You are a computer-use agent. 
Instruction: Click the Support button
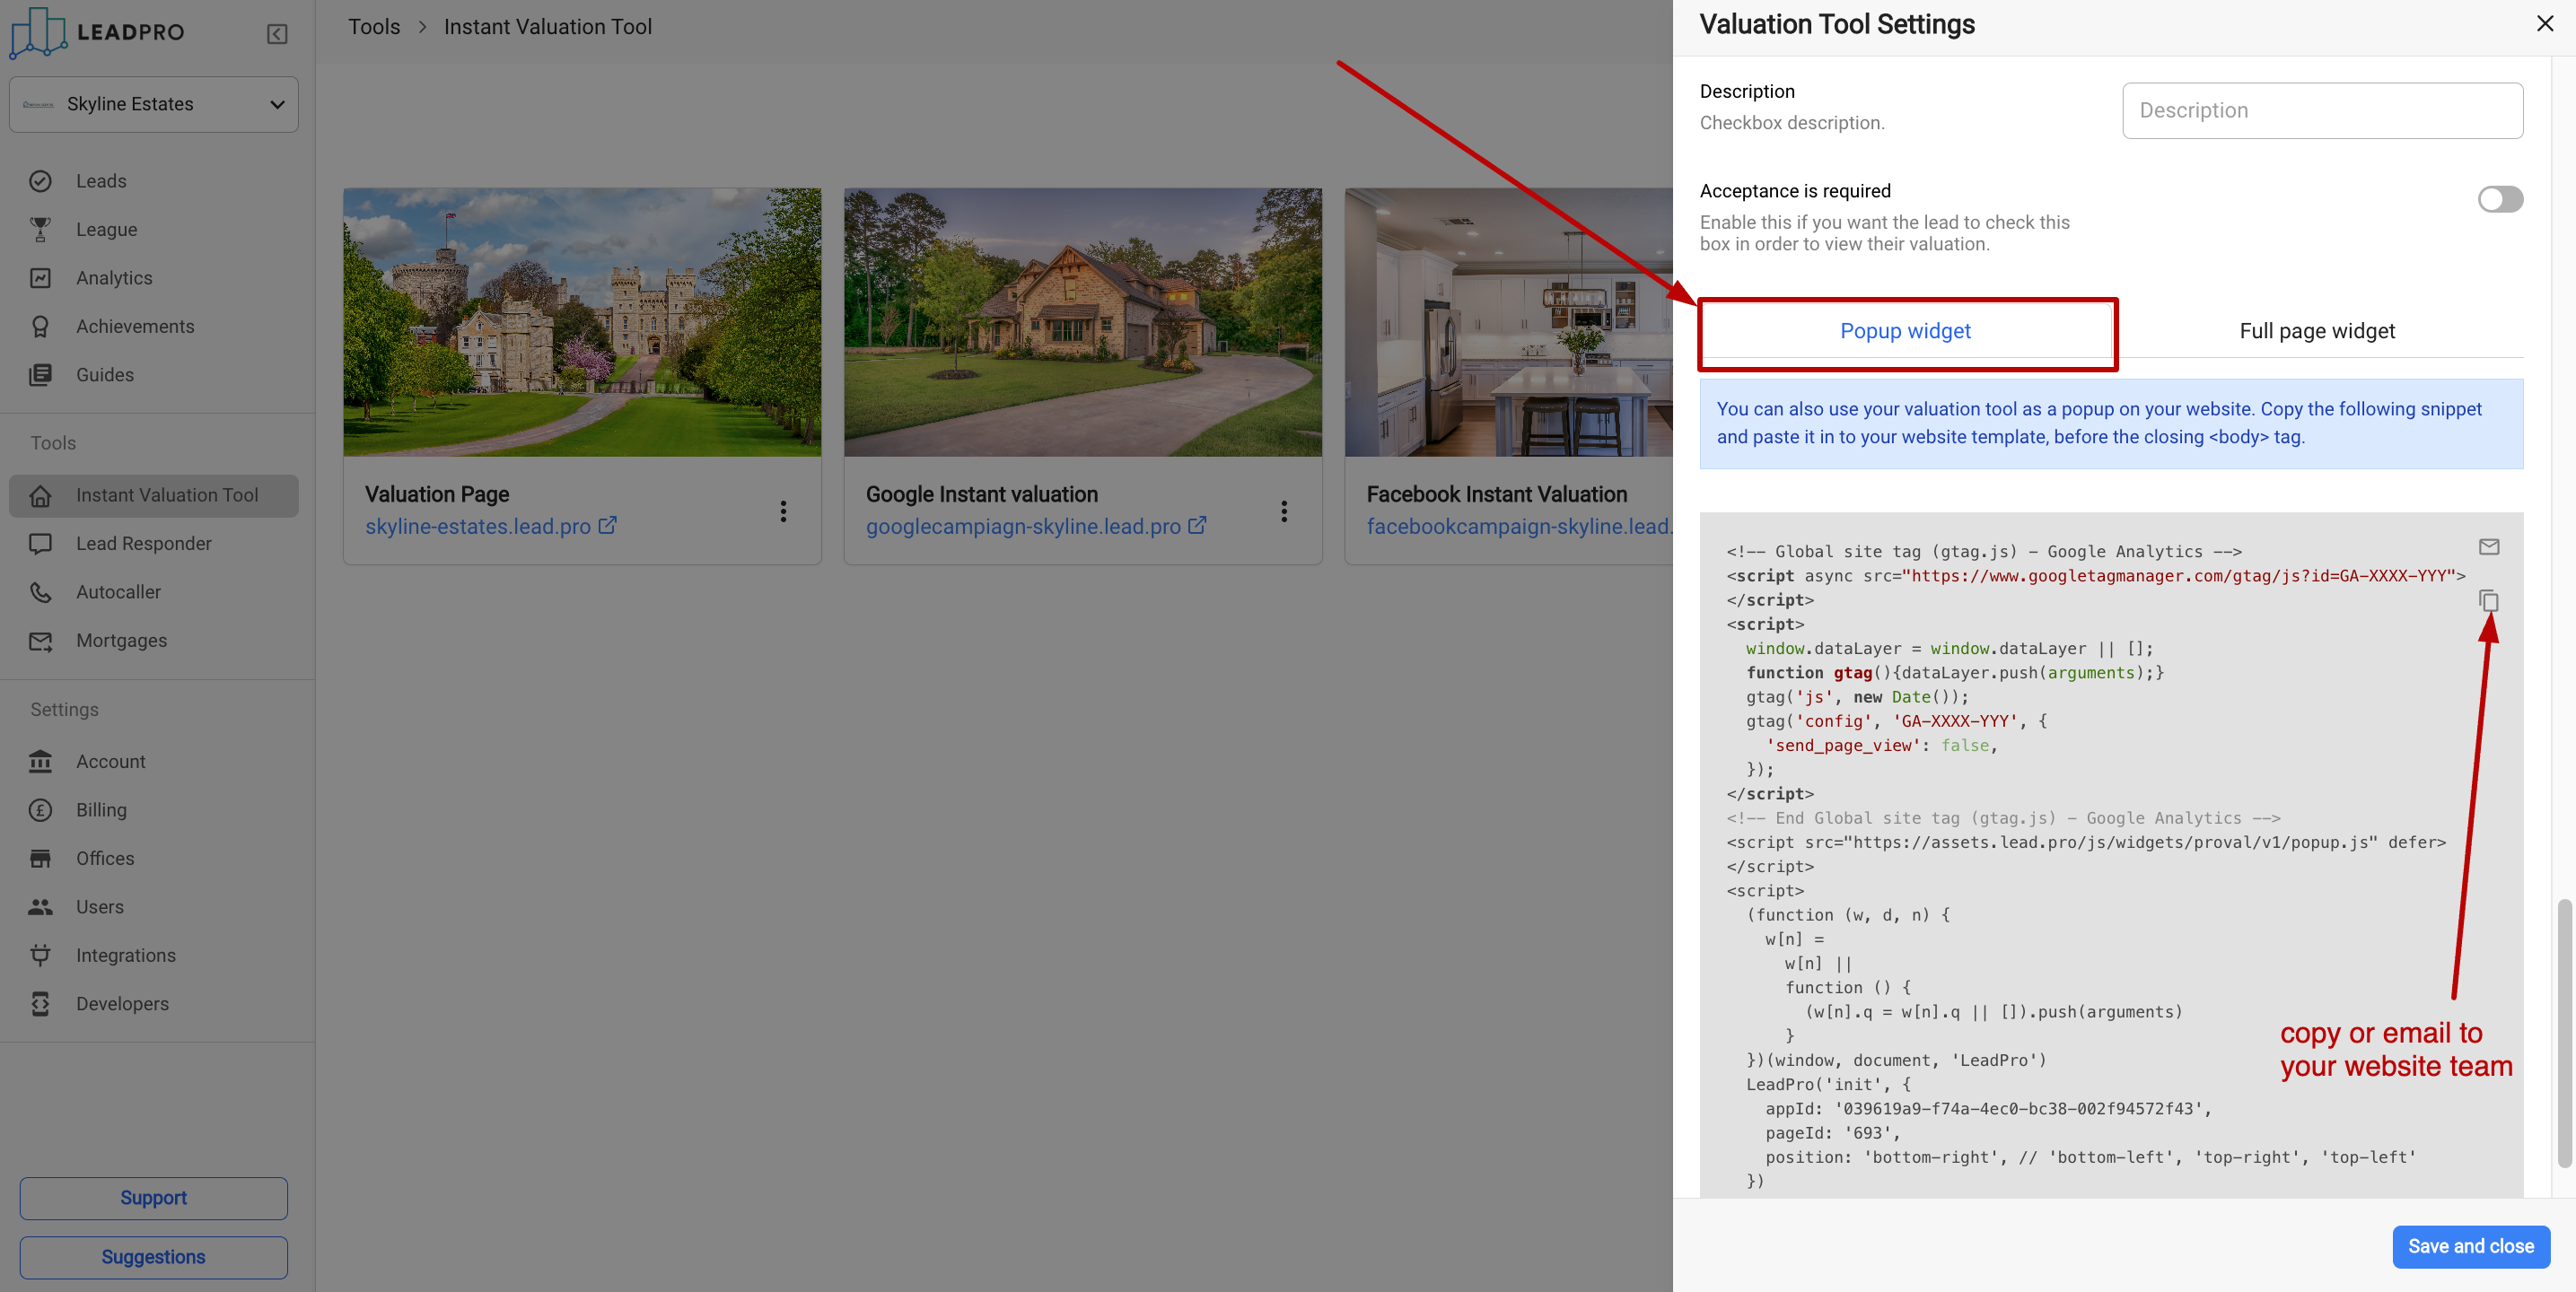click(x=154, y=1197)
